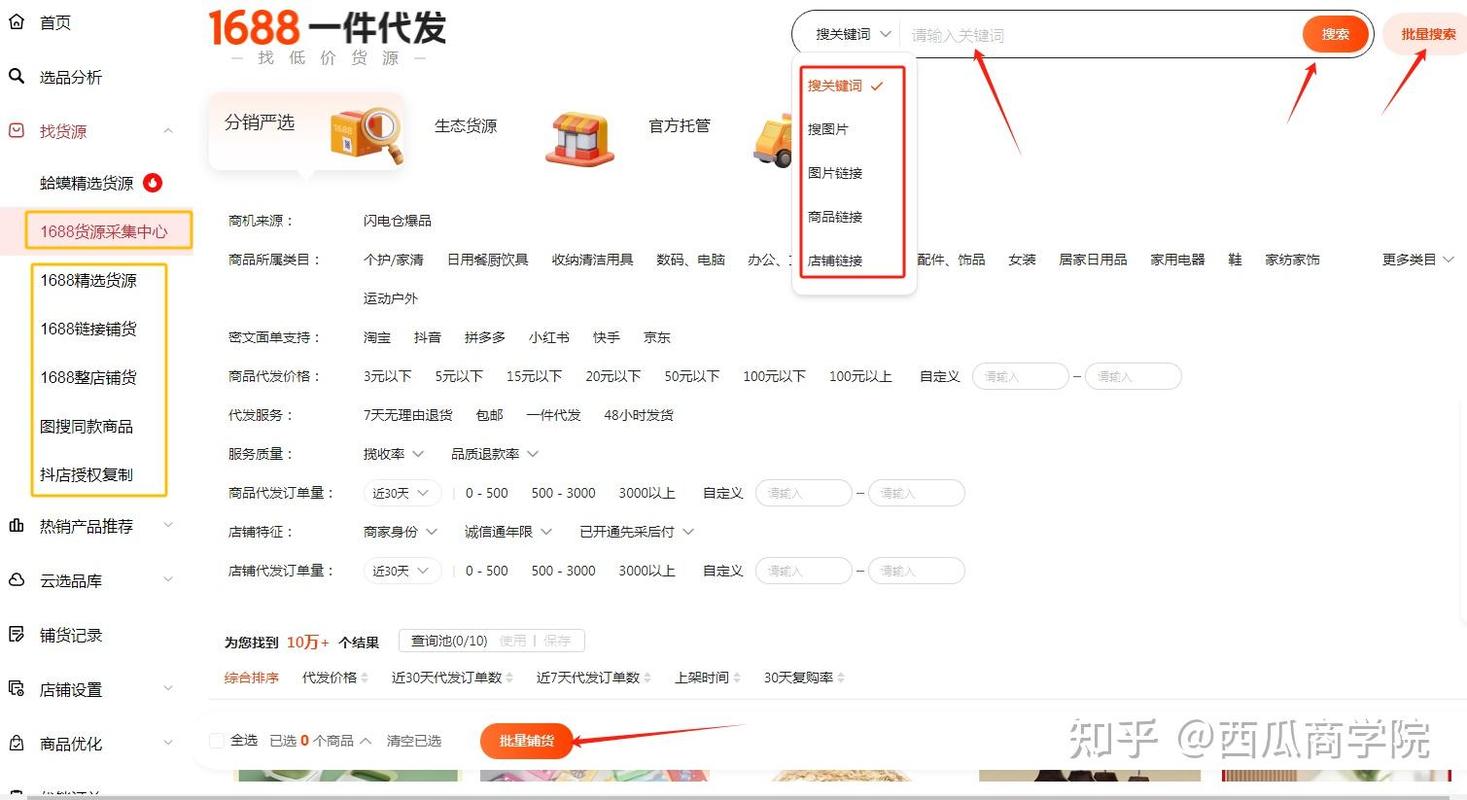The height and width of the screenshot is (800, 1467).
Task: Sort by 代发价格 arrows icon
Action: coord(364,678)
